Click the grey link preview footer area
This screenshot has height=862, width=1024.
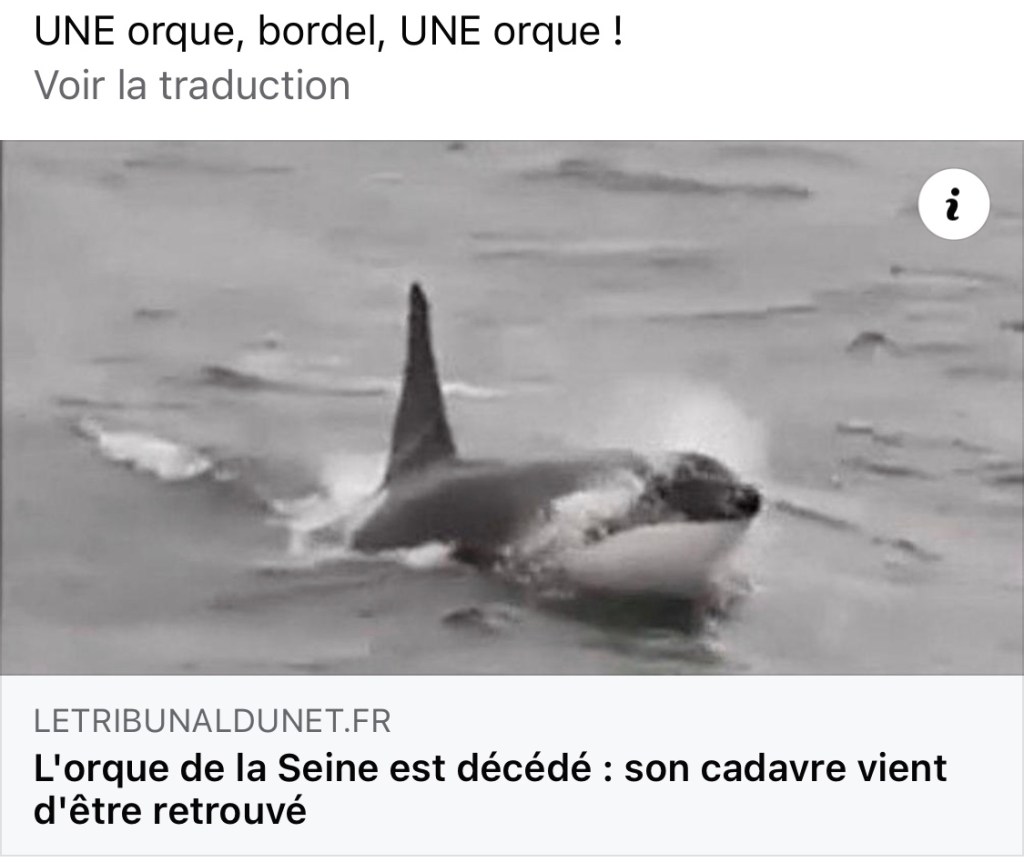pos(512,765)
